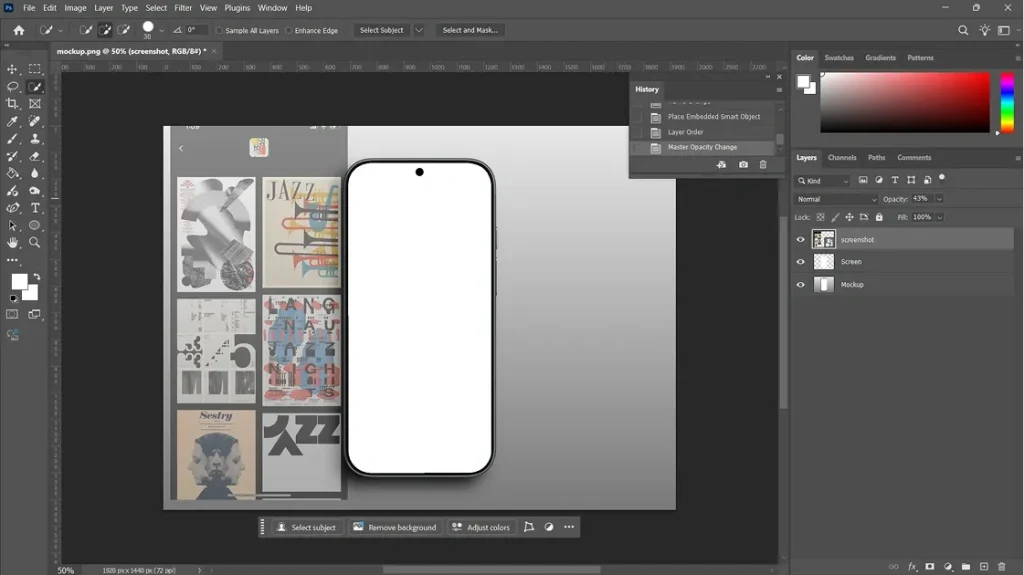Select the Pen tool
The width and height of the screenshot is (1024, 575).
[x=12, y=208]
